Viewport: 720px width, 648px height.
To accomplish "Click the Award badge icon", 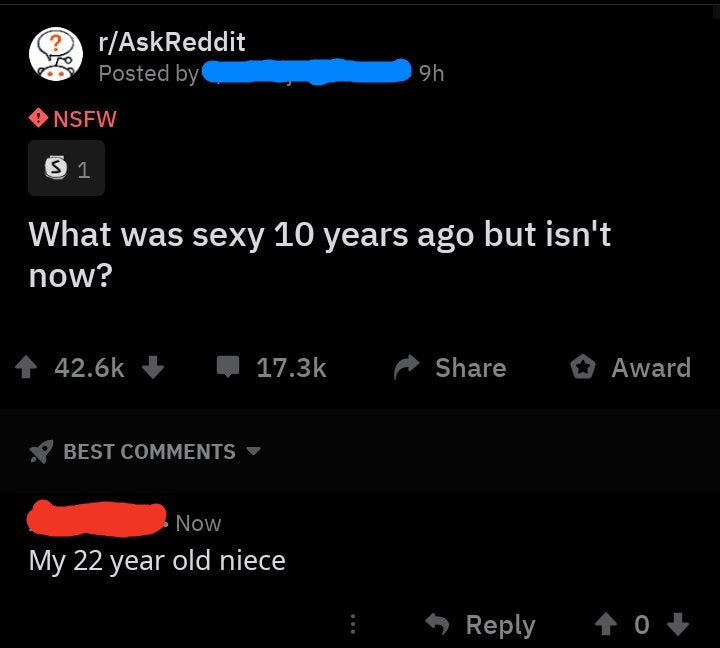I will tap(582, 368).
